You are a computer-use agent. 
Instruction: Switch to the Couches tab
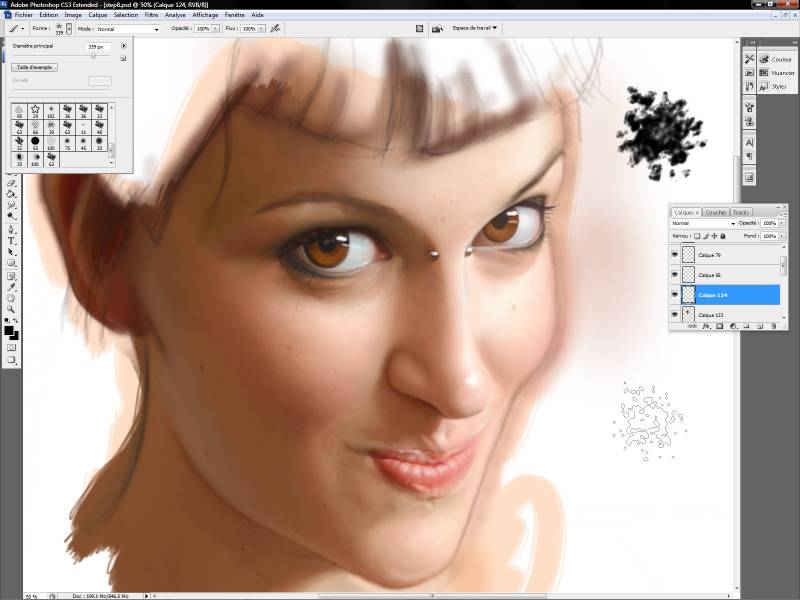[715, 212]
